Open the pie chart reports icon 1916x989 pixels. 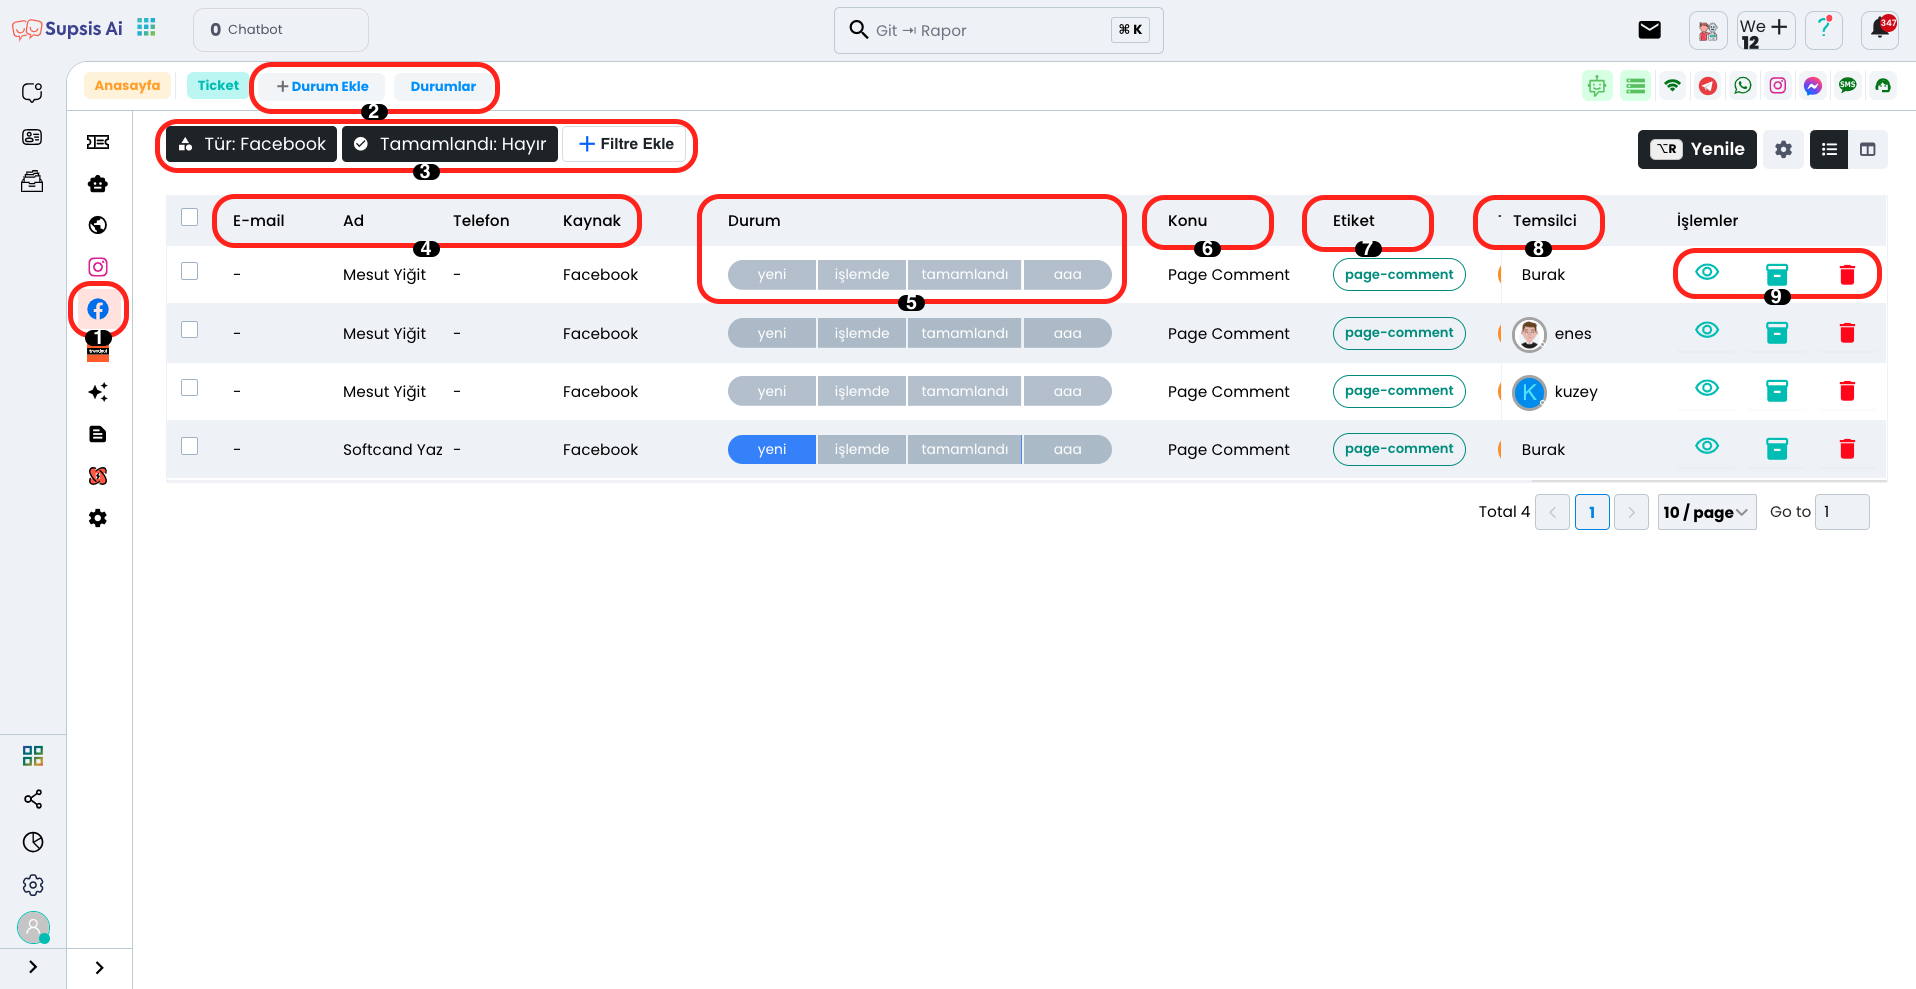(x=33, y=842)
